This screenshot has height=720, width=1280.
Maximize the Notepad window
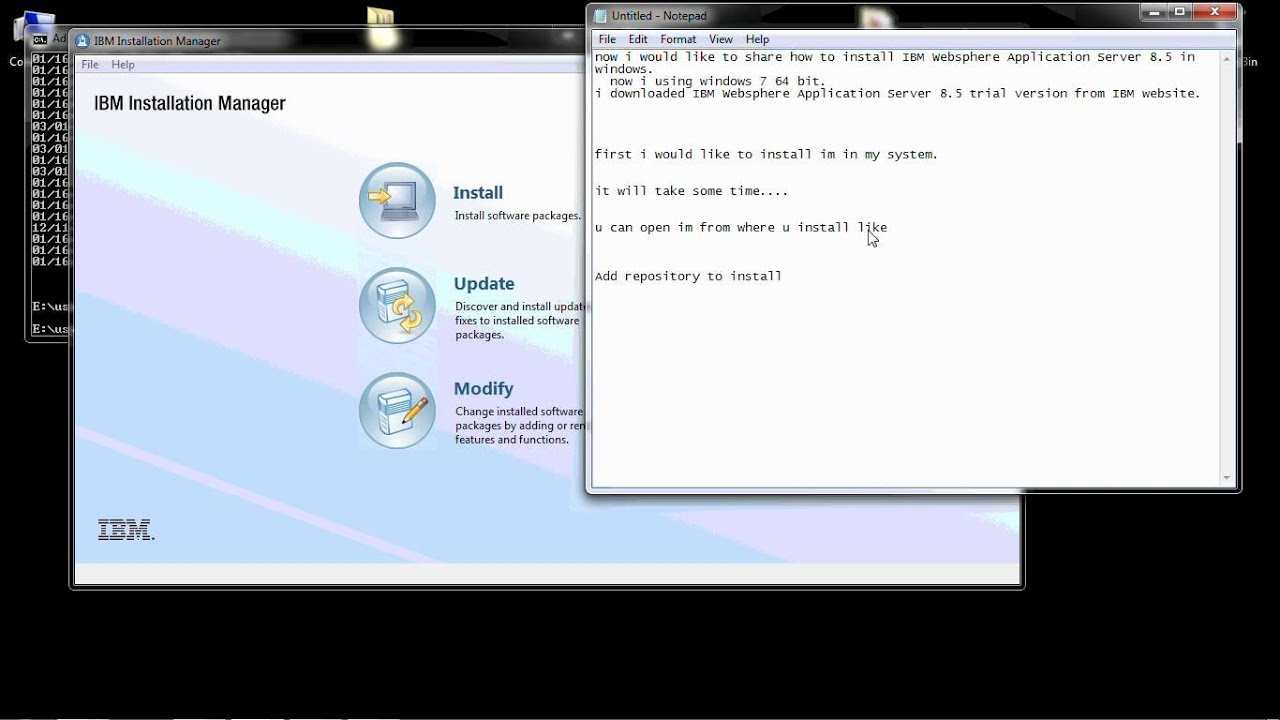[1179, 12]
